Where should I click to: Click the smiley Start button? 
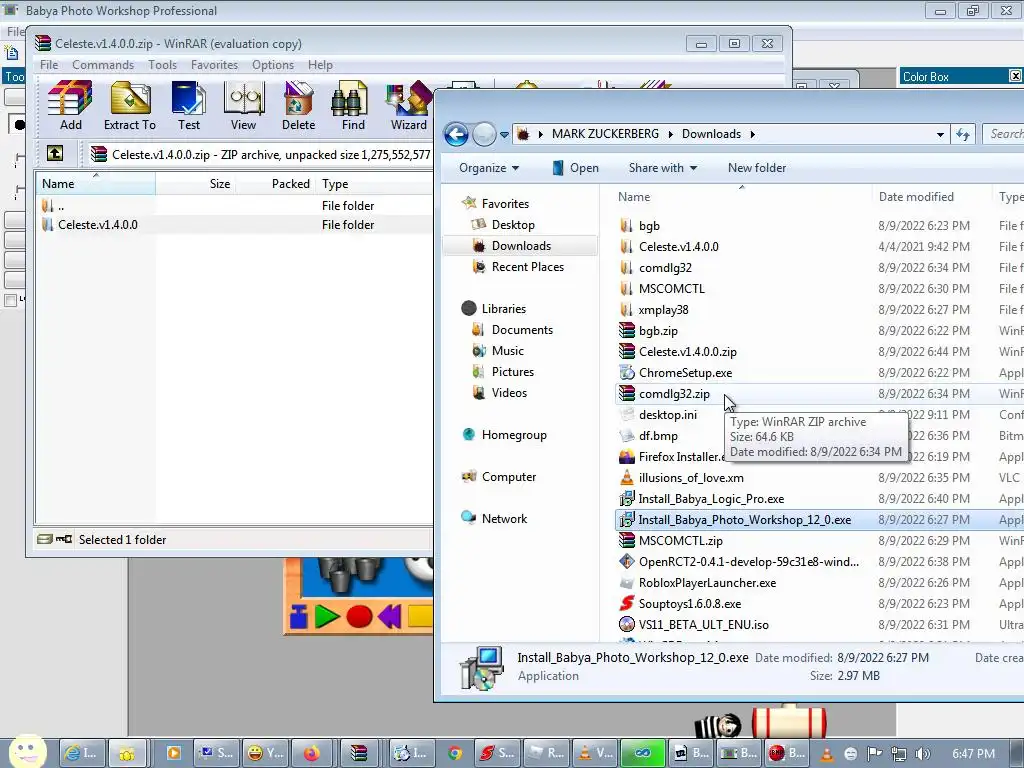pyautogui.click(x=27, y=751)
